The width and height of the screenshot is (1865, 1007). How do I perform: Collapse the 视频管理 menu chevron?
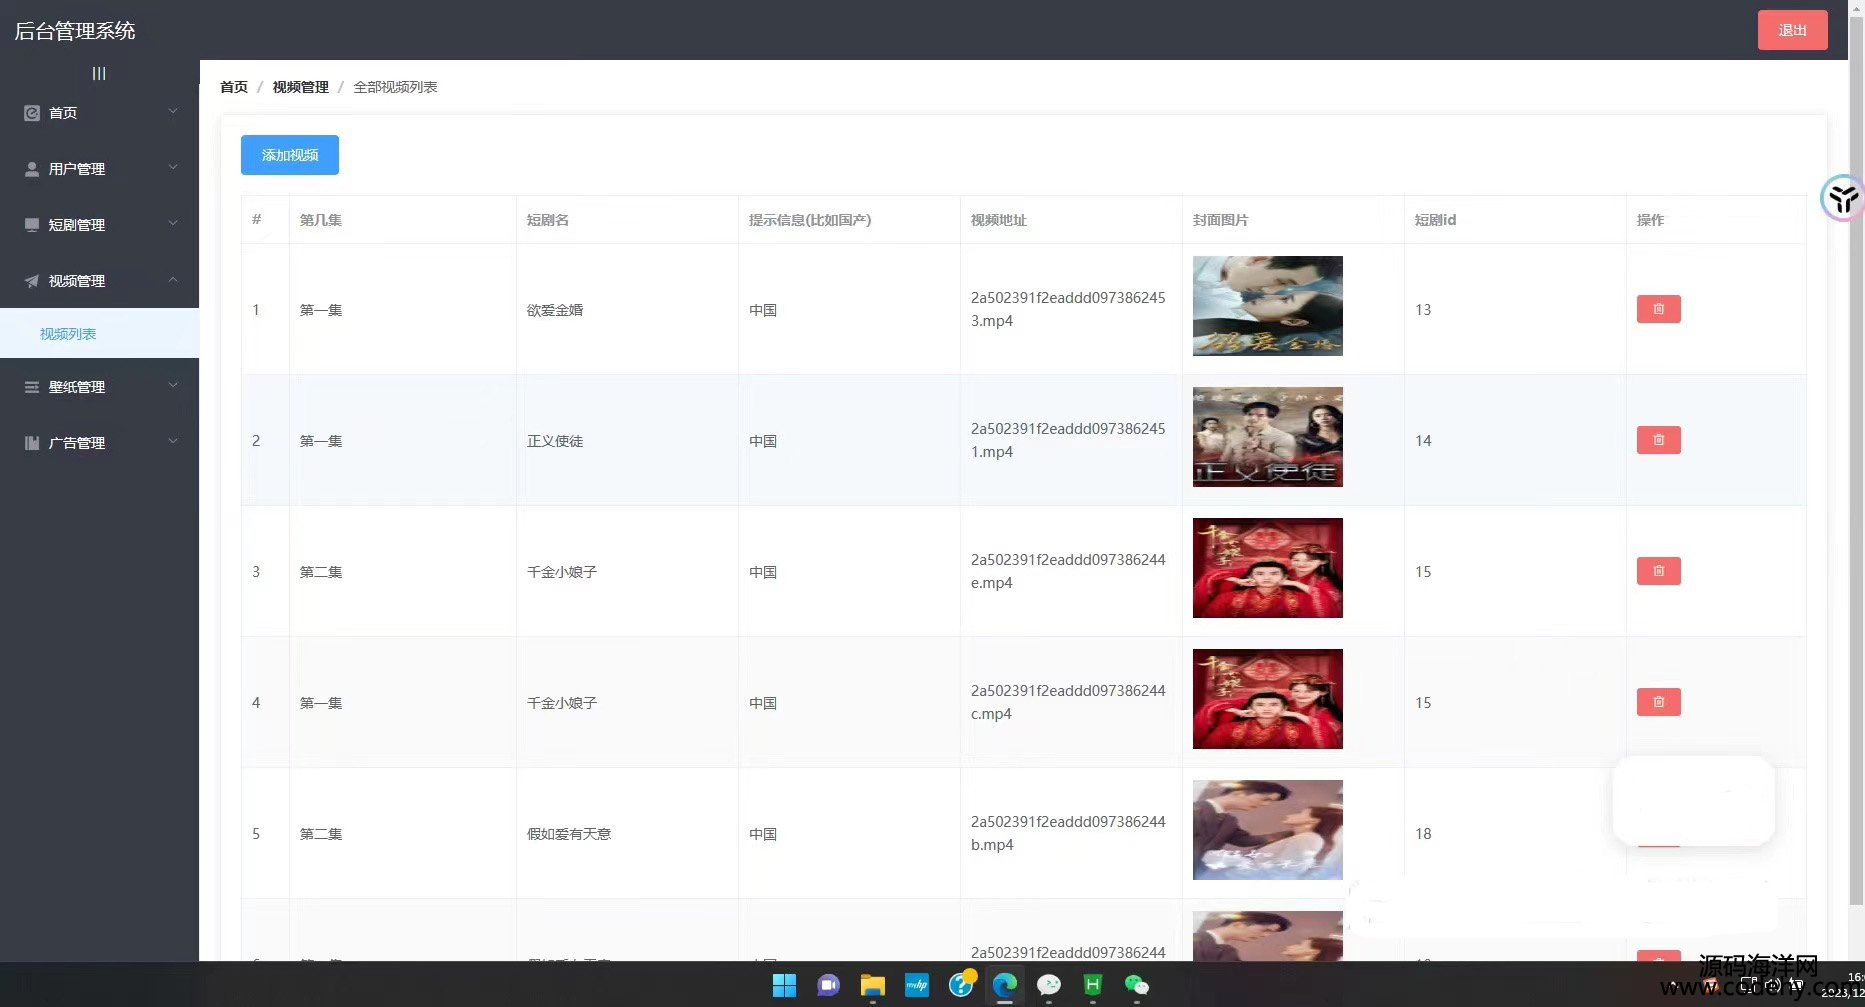[173, 280]
